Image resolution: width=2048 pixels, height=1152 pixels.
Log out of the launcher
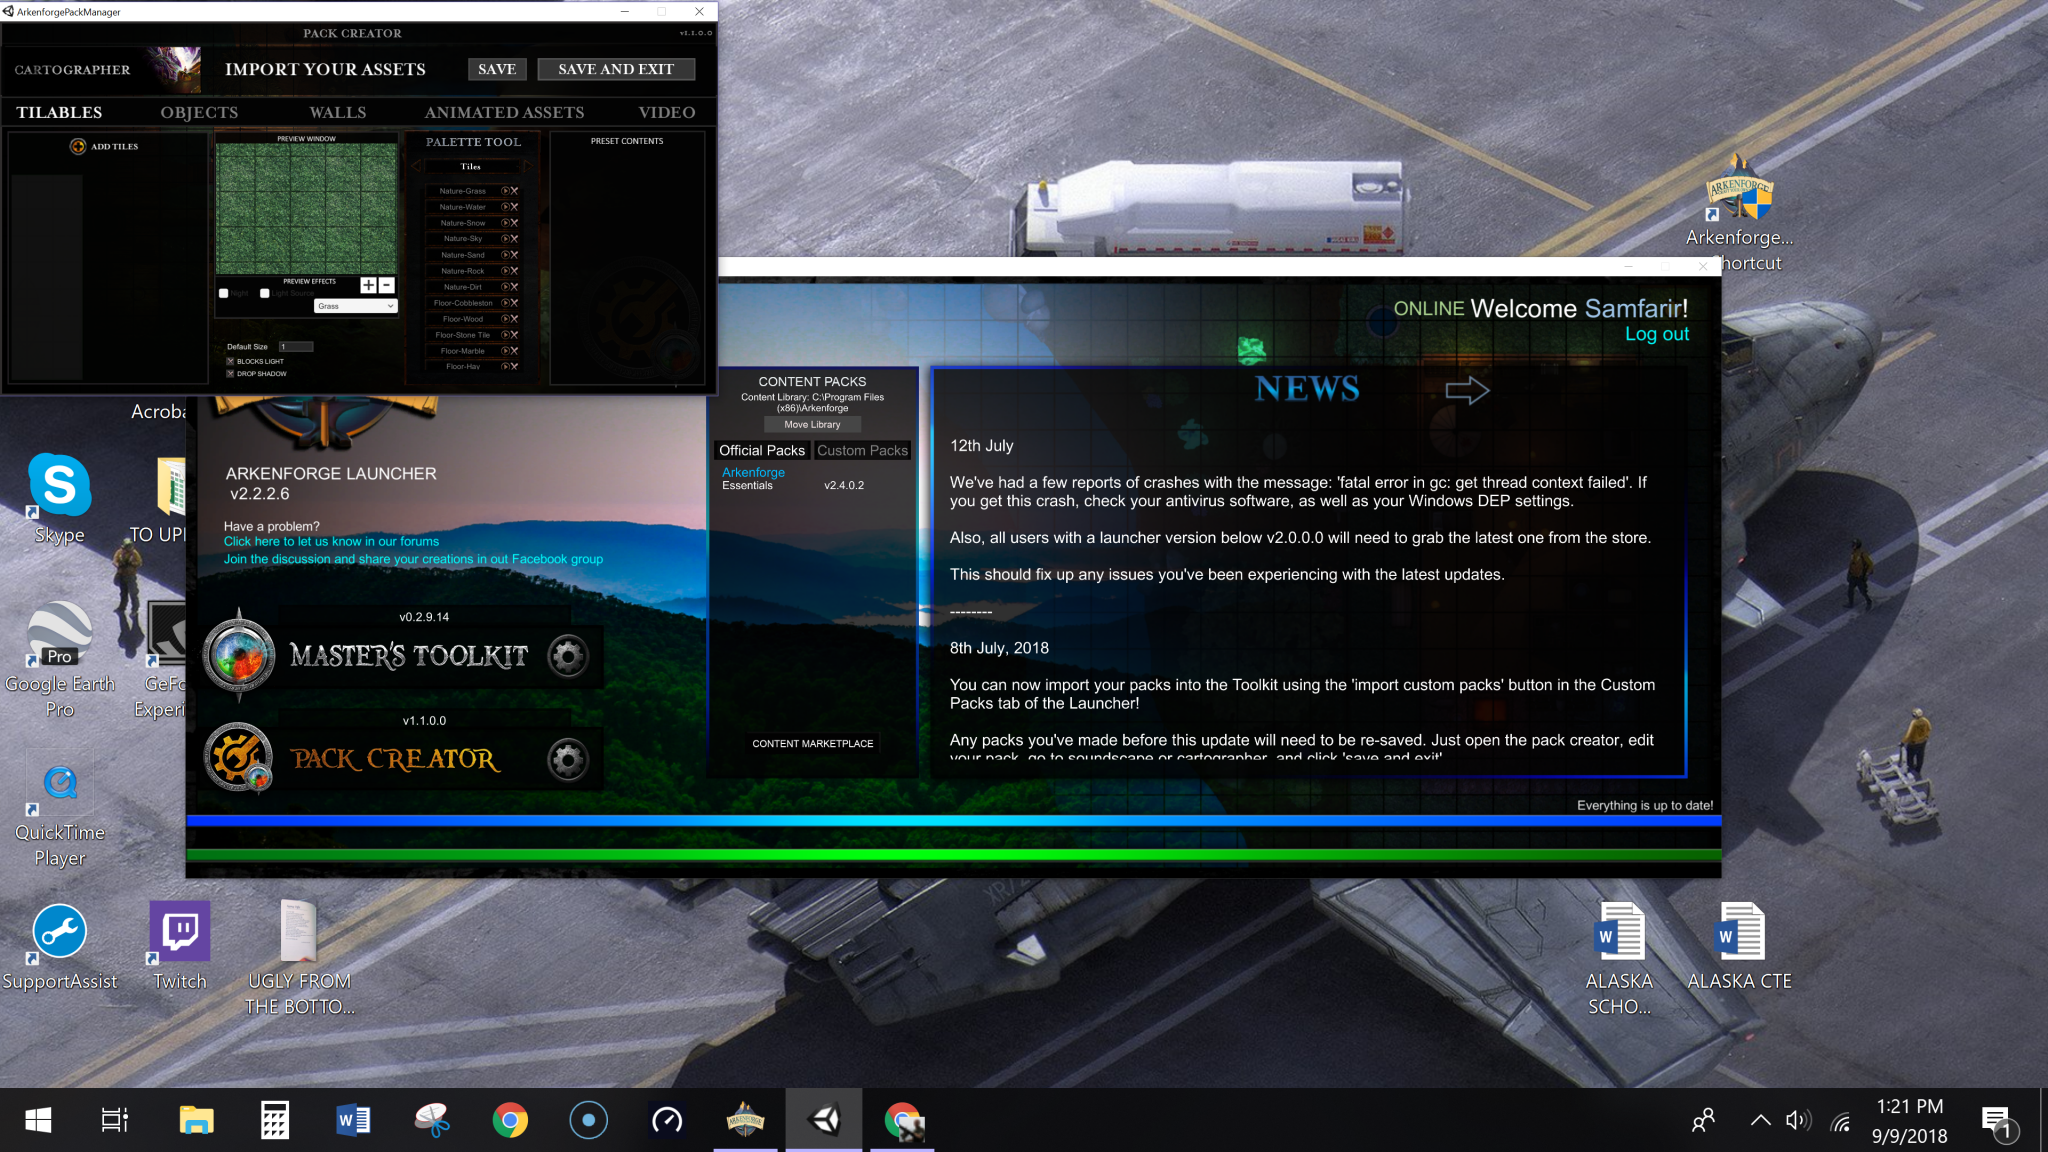pyautogui.click(x=1656, y=334)
